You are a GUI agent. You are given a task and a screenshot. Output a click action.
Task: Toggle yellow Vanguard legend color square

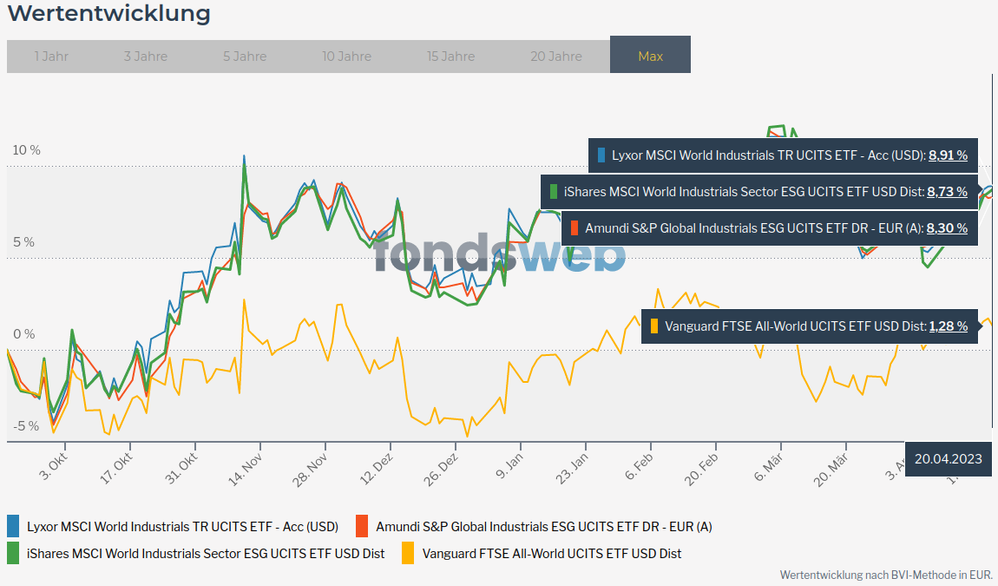[x=408, y=552]
